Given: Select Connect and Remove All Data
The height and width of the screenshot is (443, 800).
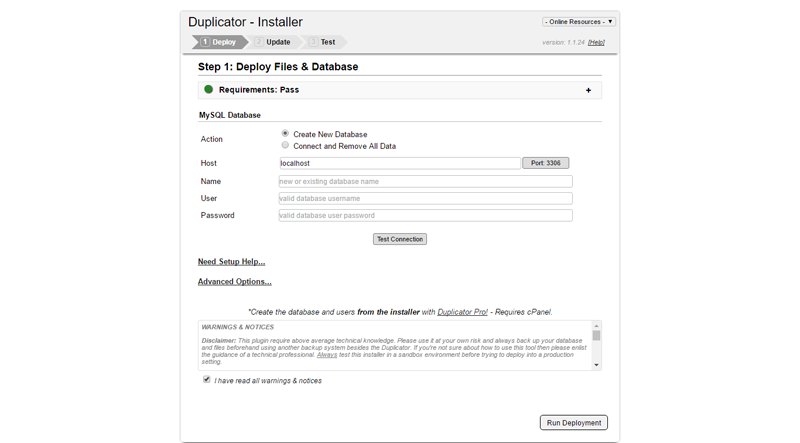Looking at the screenshot, I should [x=285, y=145].
